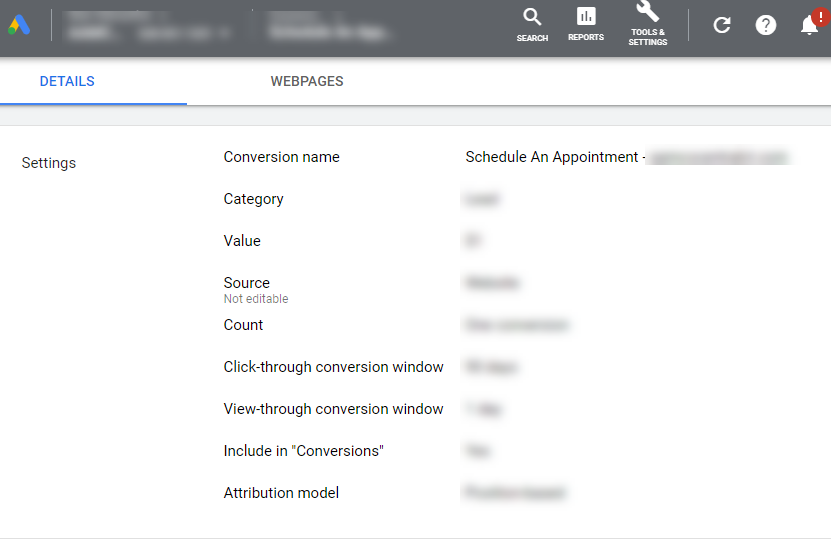Switch to the Details tab
Viewport: 831px width, 560px height.
(x=67, y=82)
